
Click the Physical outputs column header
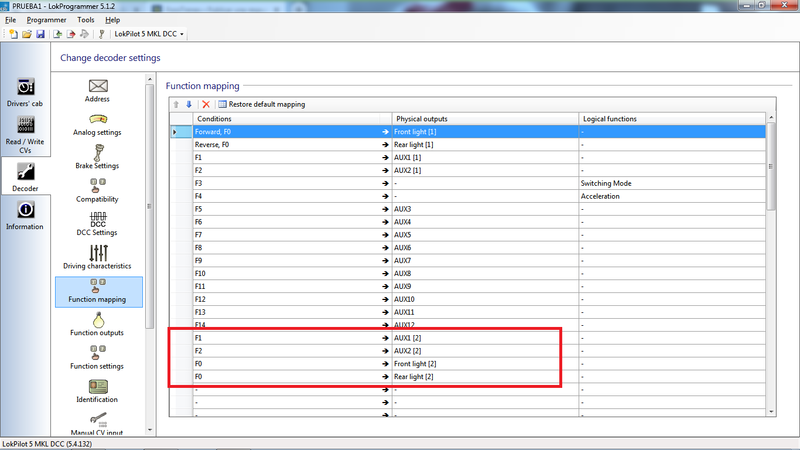[x=485, y=119]
